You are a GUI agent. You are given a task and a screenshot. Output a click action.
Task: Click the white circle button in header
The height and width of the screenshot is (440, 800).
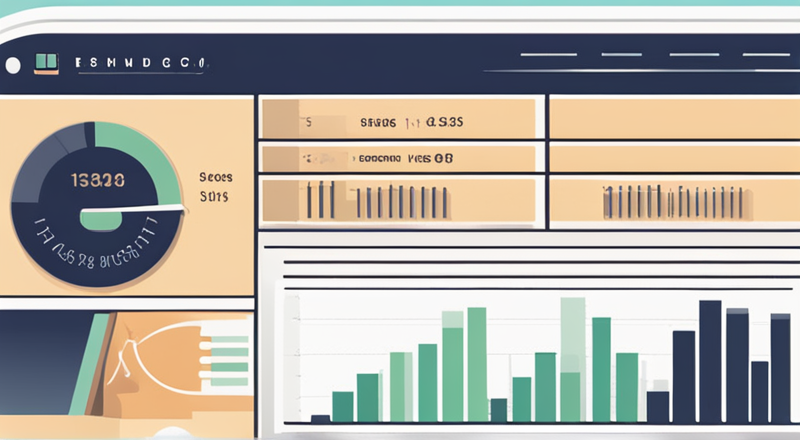(x=13, y=65)
